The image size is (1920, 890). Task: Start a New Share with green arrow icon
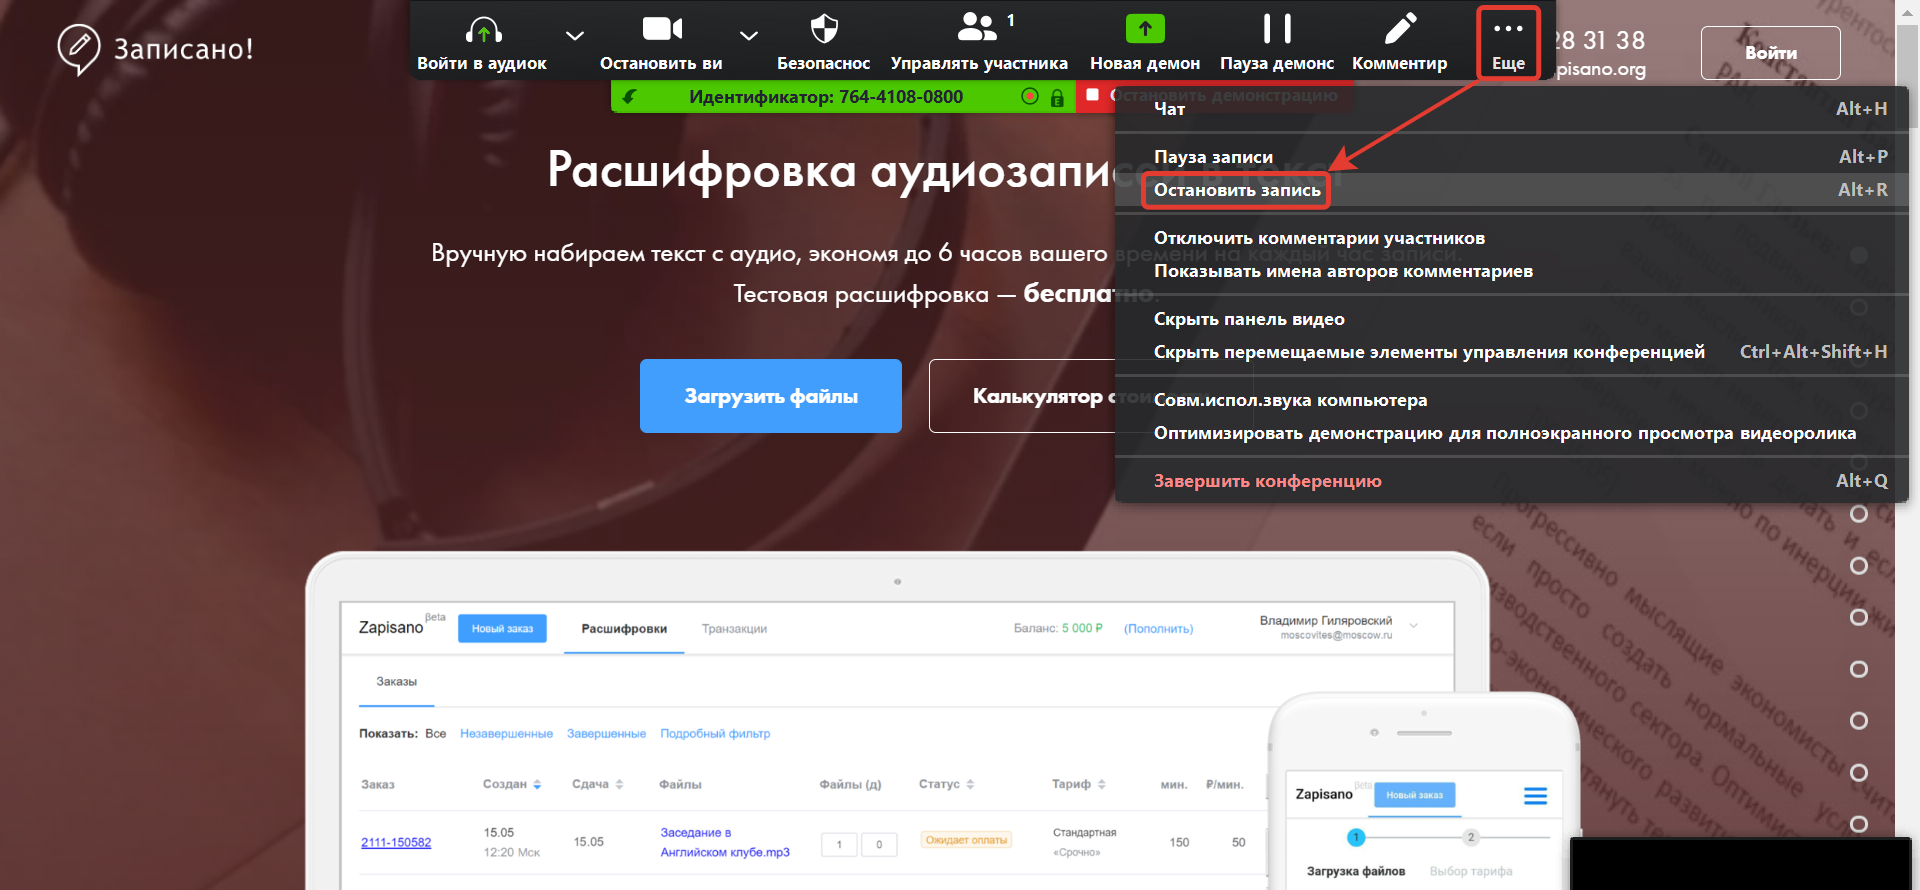click(1145, 29)
